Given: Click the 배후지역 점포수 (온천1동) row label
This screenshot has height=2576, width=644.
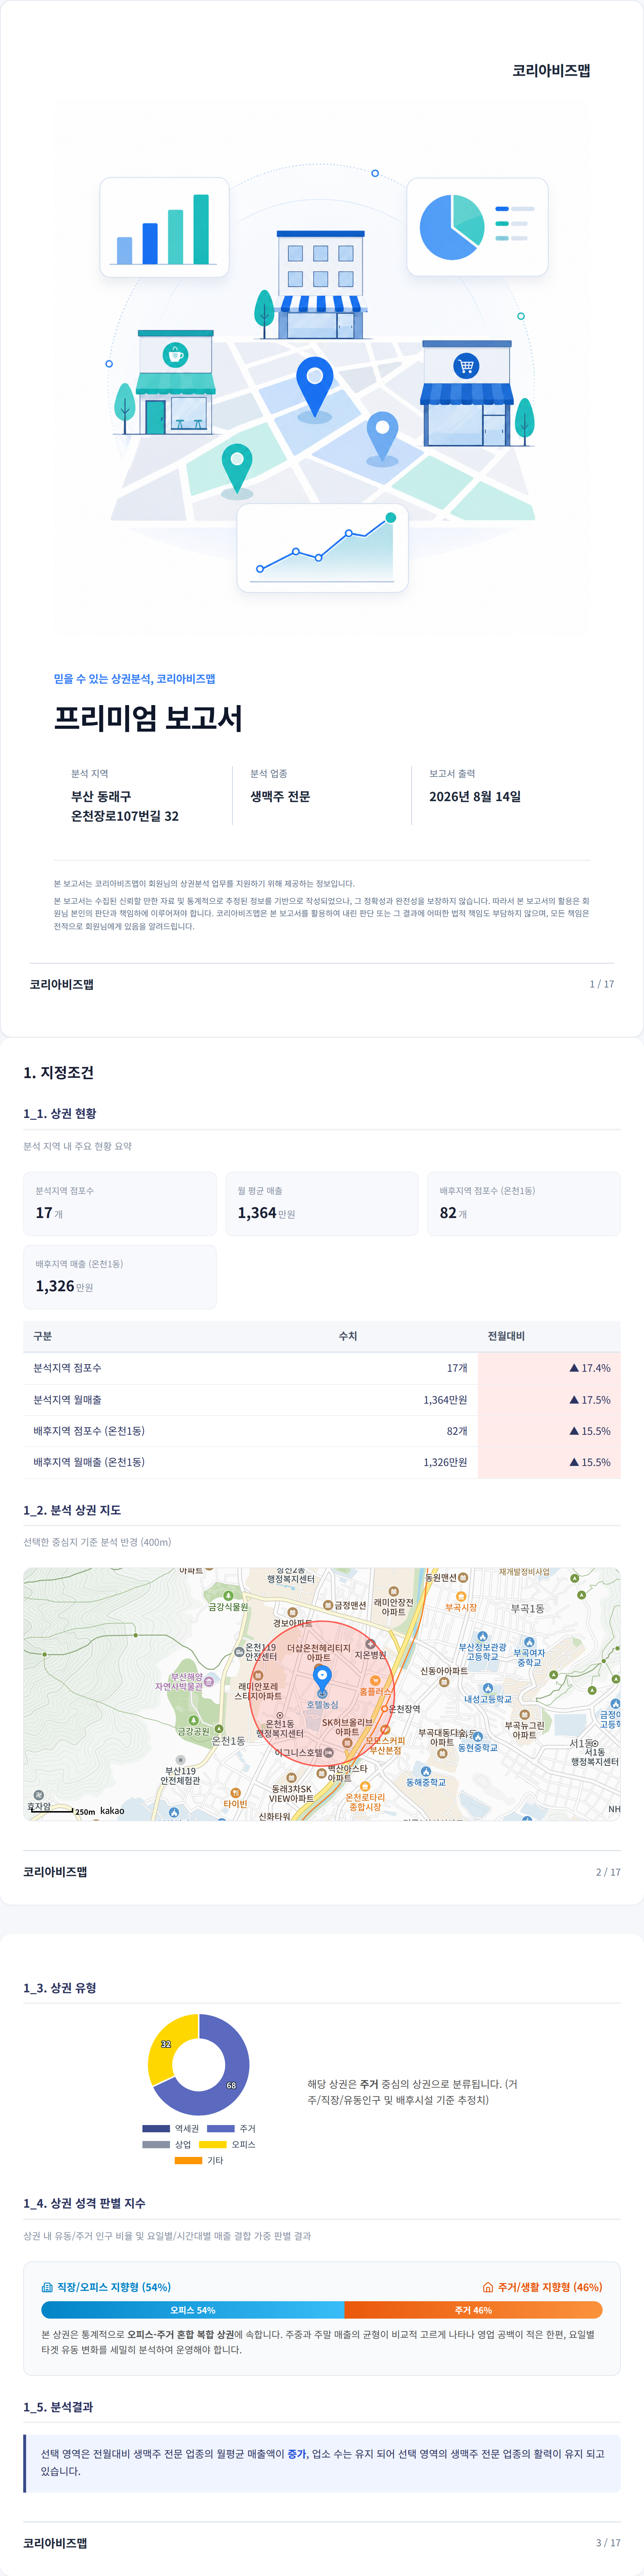Looking at the screenshot, I should click(x=89, y=1431).
